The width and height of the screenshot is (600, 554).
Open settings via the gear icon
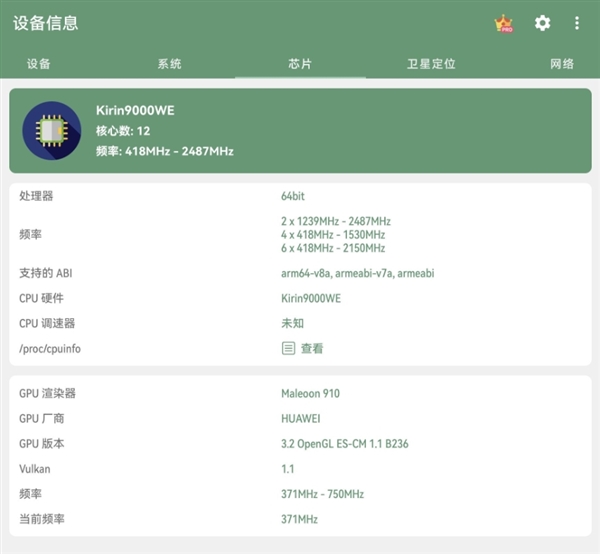click(542, 23)
